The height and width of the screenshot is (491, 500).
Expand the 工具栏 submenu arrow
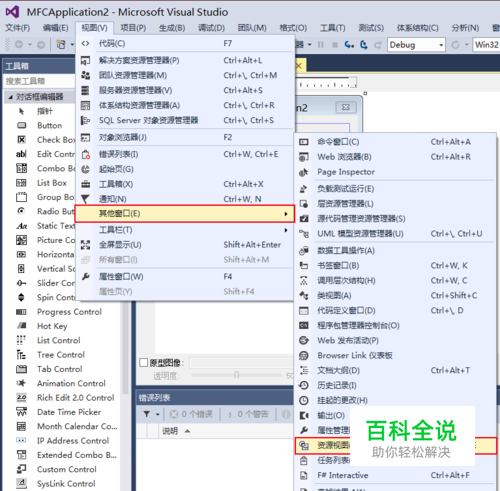[286, 230]
